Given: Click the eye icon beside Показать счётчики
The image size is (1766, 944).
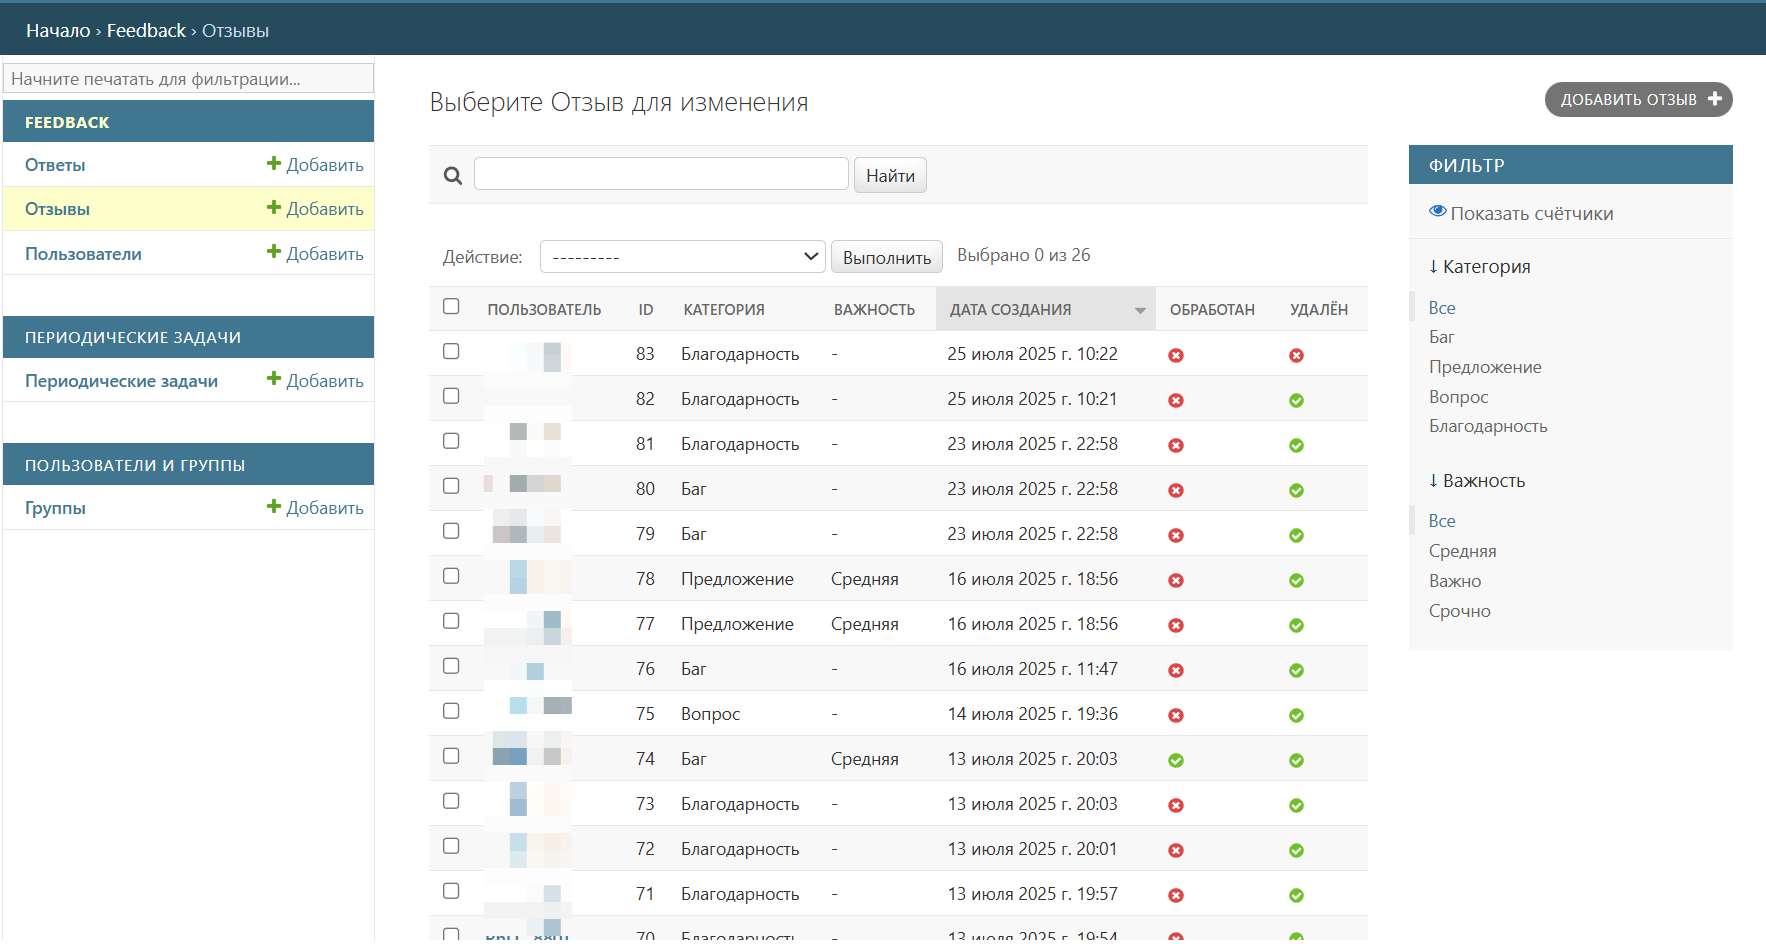Looking at the screenshot, I should [x=1437, y=212].
